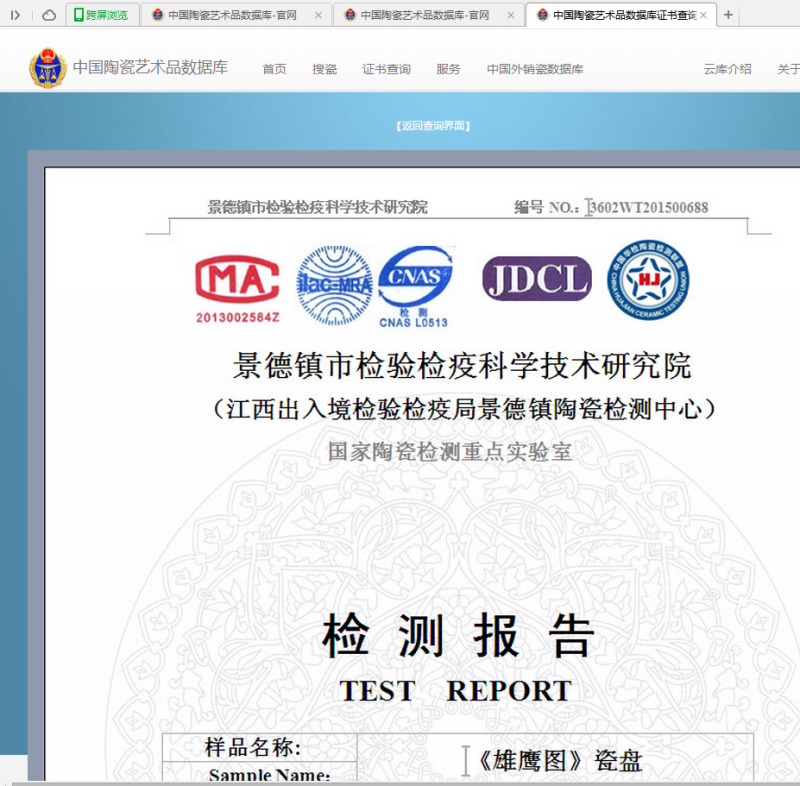Viewport: 800px width, 786px height.
Task: Click the cloud icon in browser tab bar
Action: tap(48, 15)
